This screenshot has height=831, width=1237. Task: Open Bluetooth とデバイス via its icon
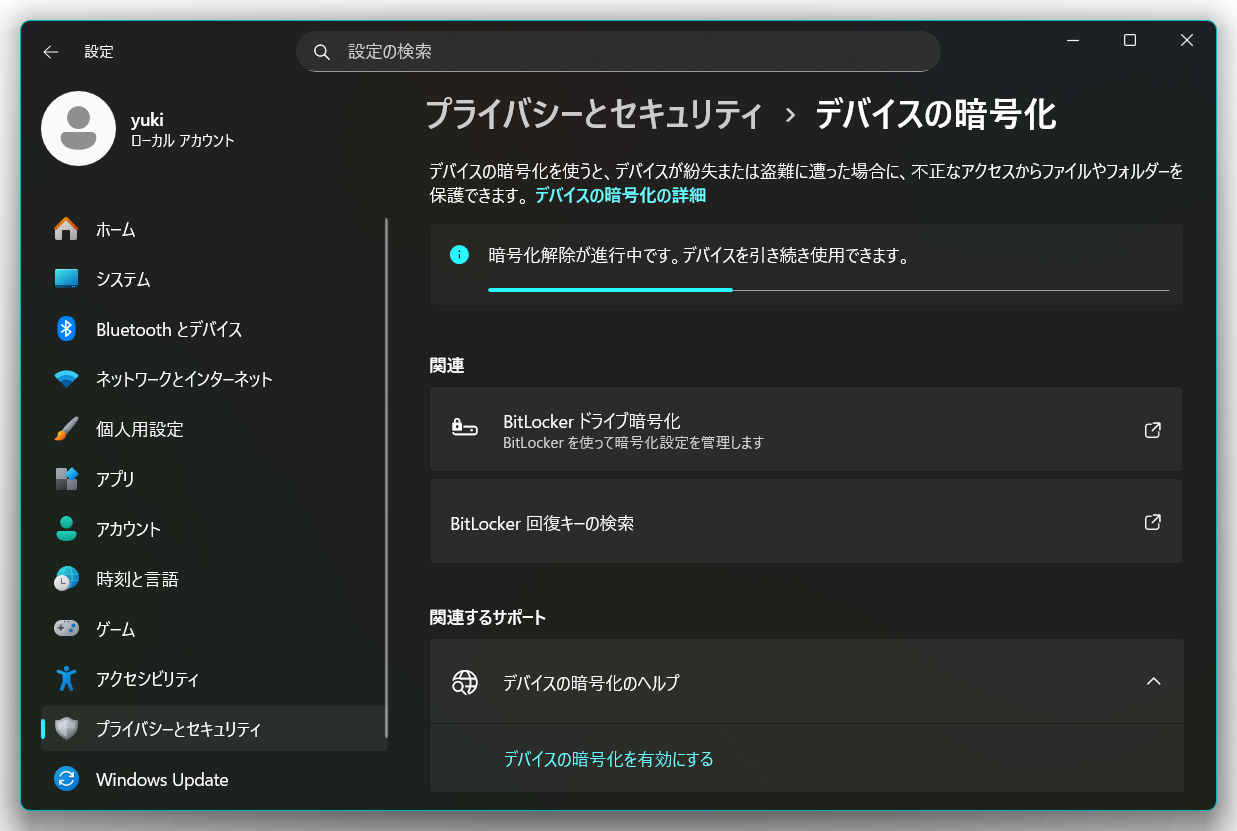(x=66, y=329)
